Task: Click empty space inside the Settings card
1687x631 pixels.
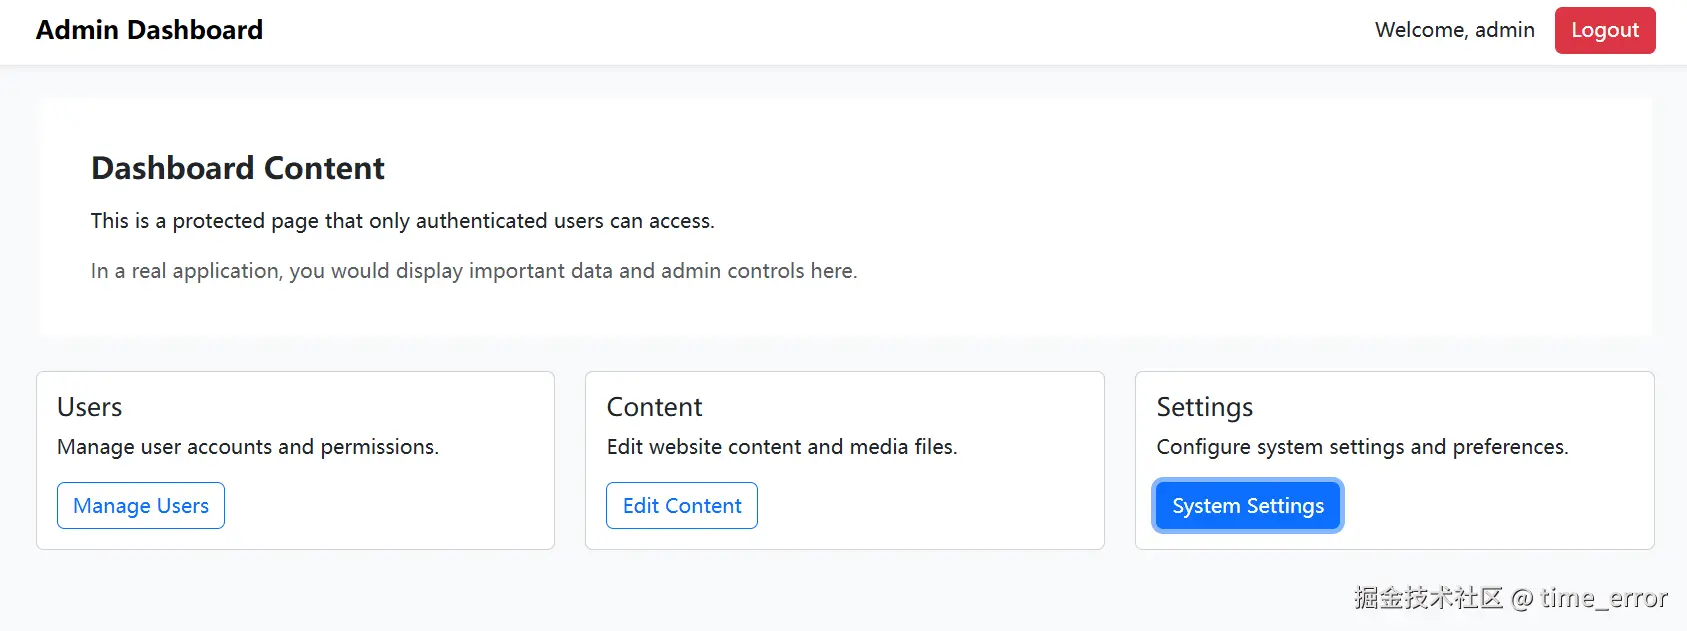Action: [x=1500, y=505]
